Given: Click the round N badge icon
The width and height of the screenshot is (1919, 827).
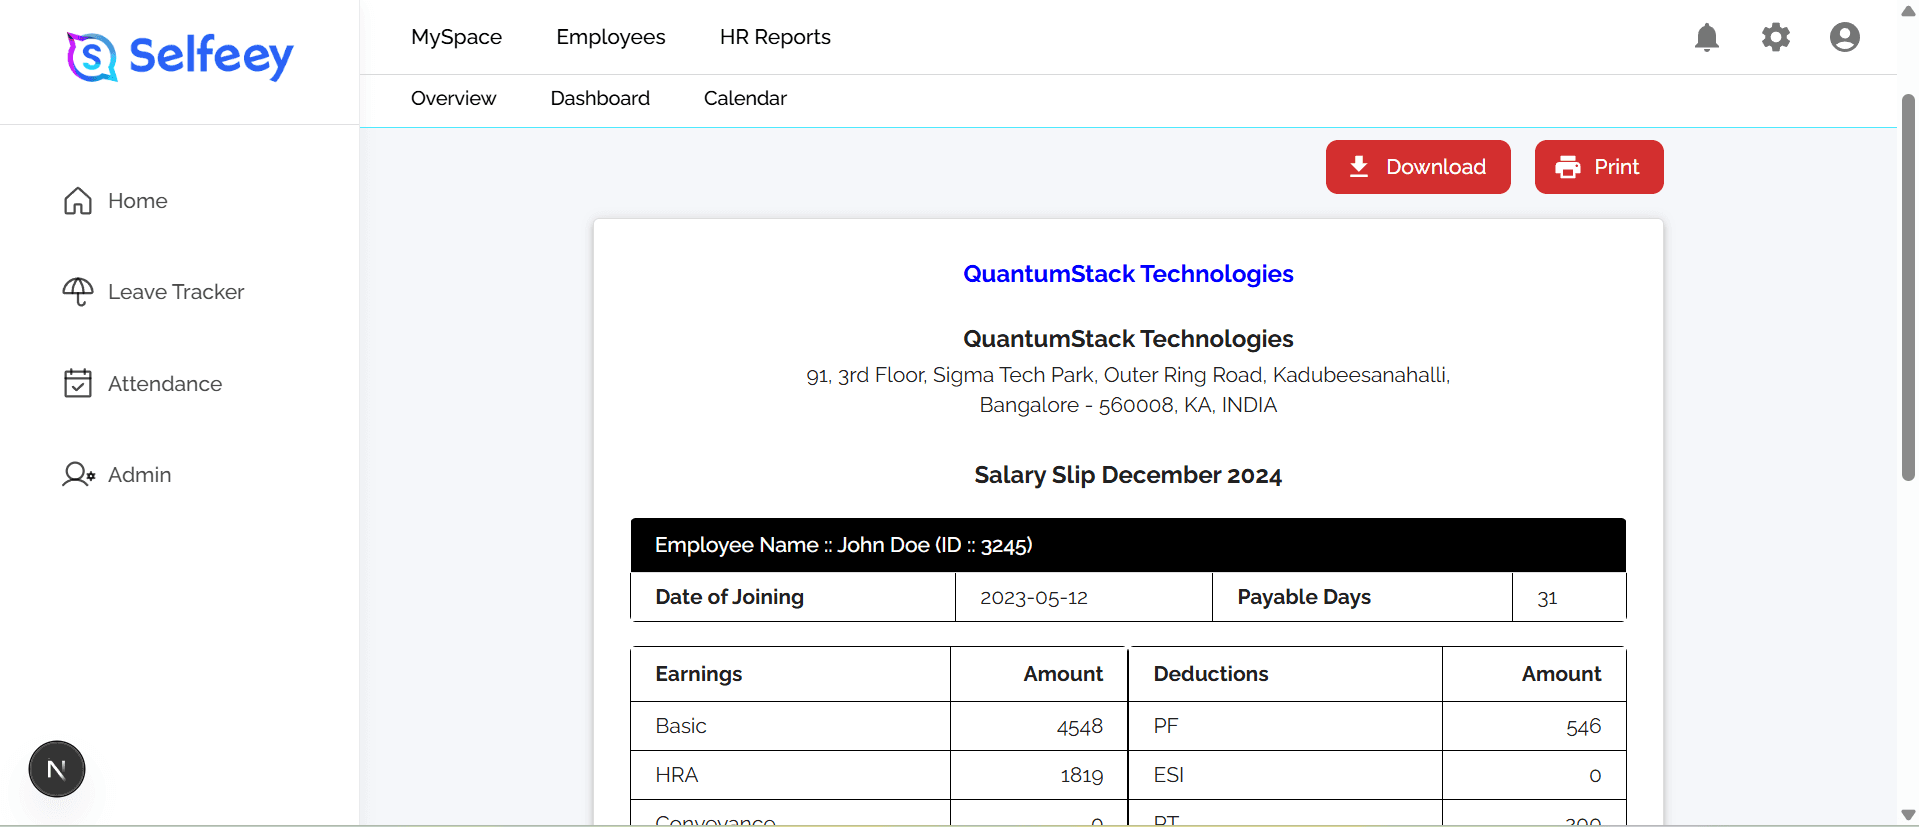Looking at the screenshot, I should (57, 769).
